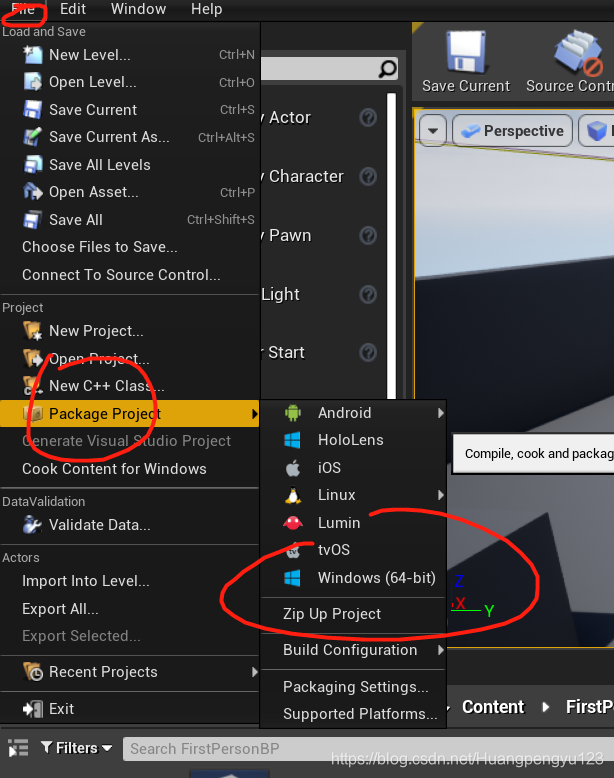Click the Search FirstPersonBP field
The height and width of the screenshot is (778, 614).
[368, 749]
